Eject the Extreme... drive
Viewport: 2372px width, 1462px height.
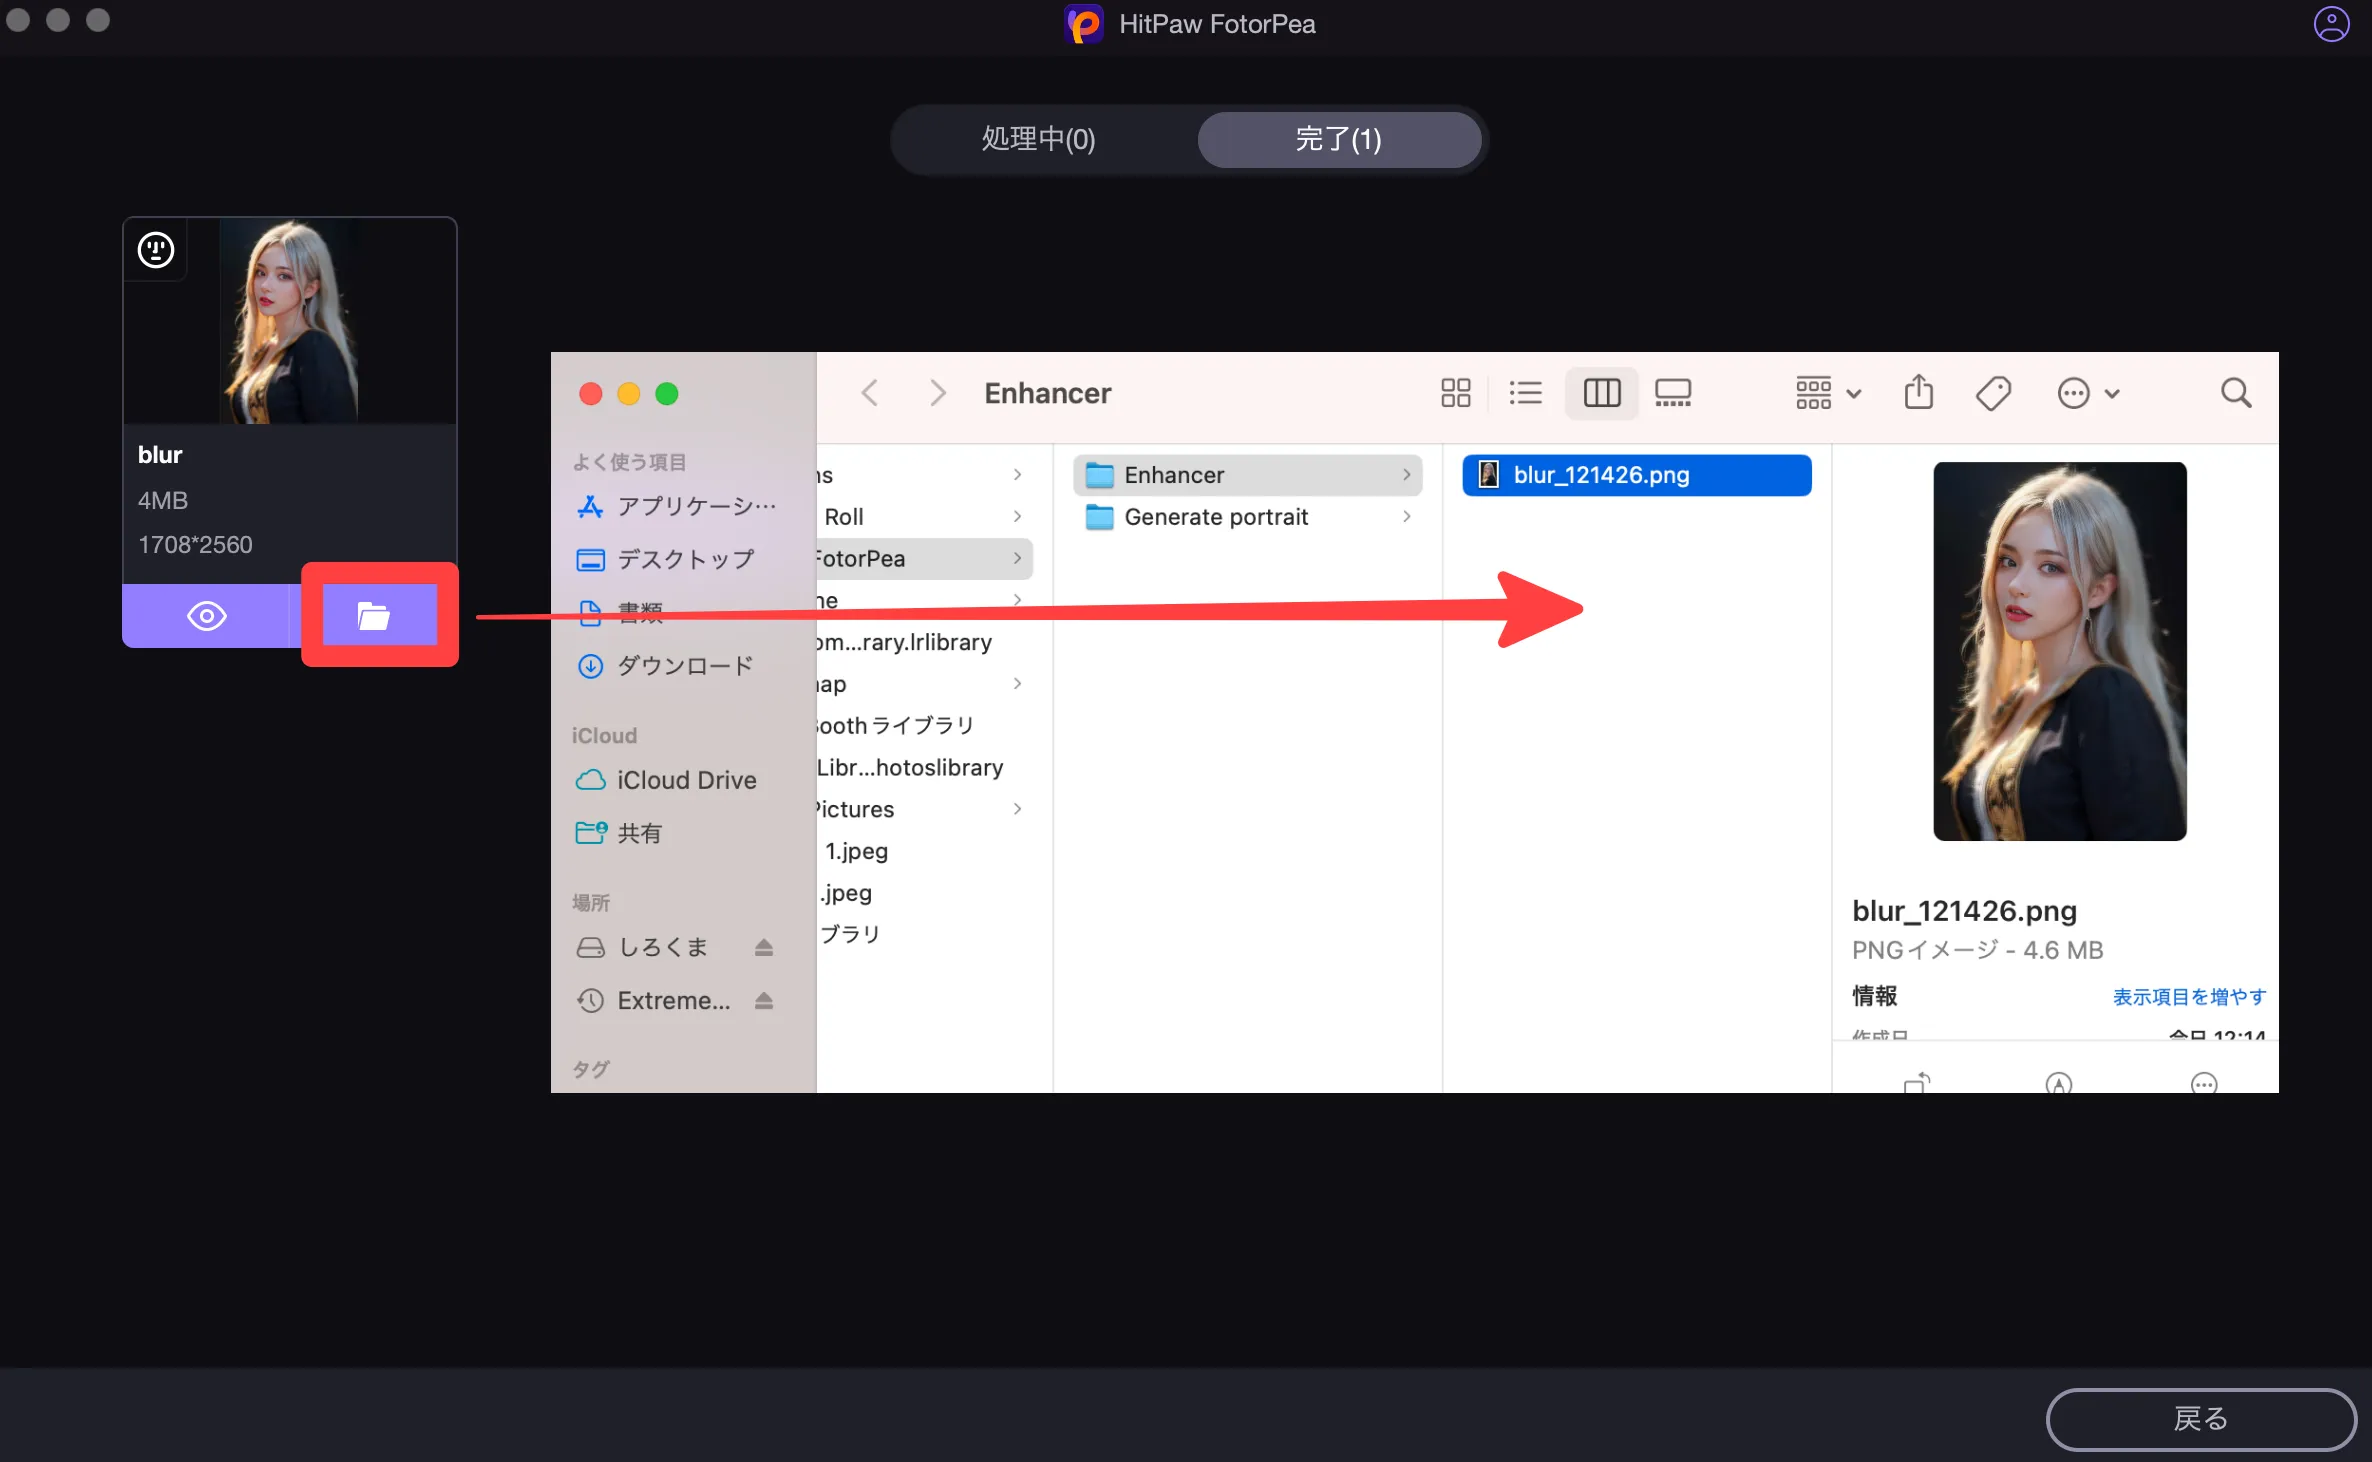(x=764, y=1000)
